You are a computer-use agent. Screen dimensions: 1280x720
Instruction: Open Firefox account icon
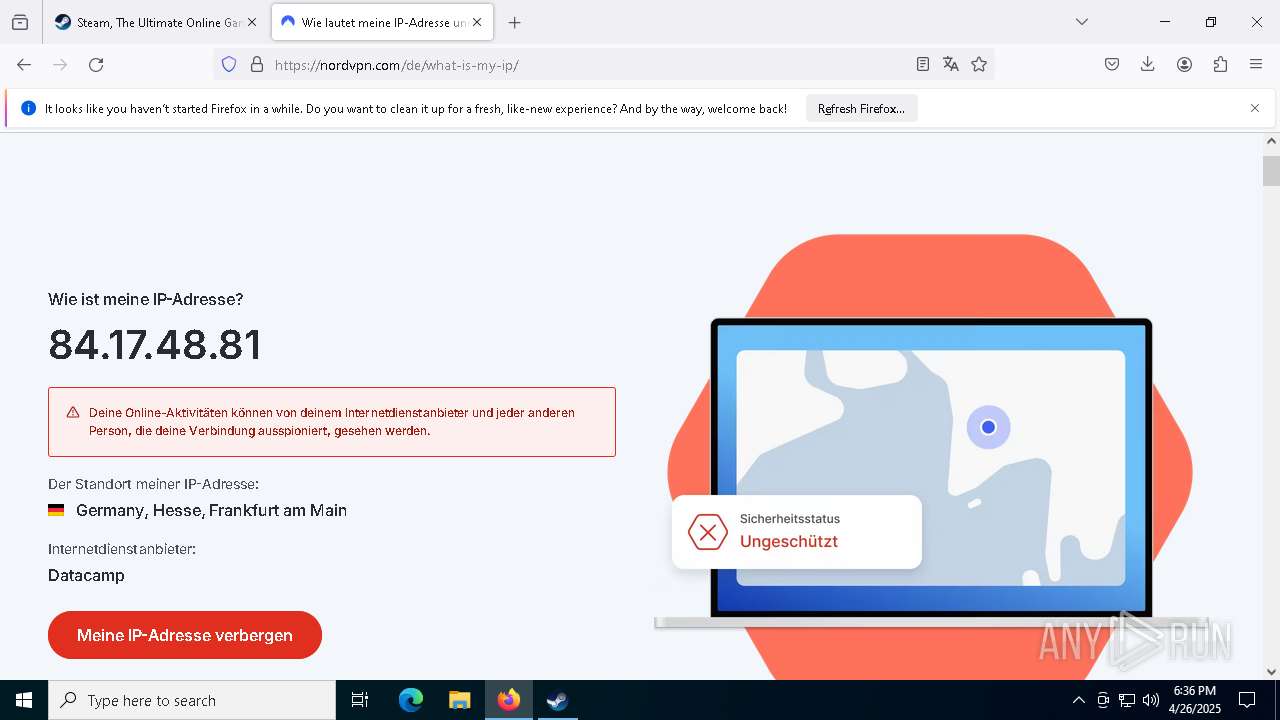click(1184, 64)
